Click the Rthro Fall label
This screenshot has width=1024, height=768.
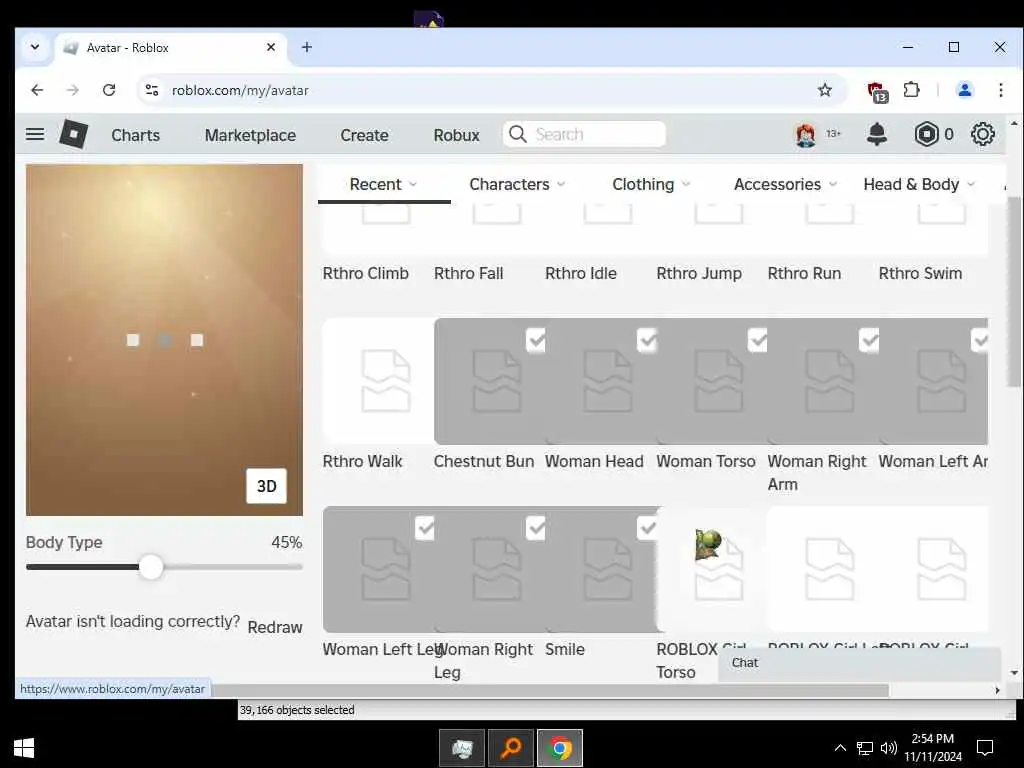tap(468, 274)
